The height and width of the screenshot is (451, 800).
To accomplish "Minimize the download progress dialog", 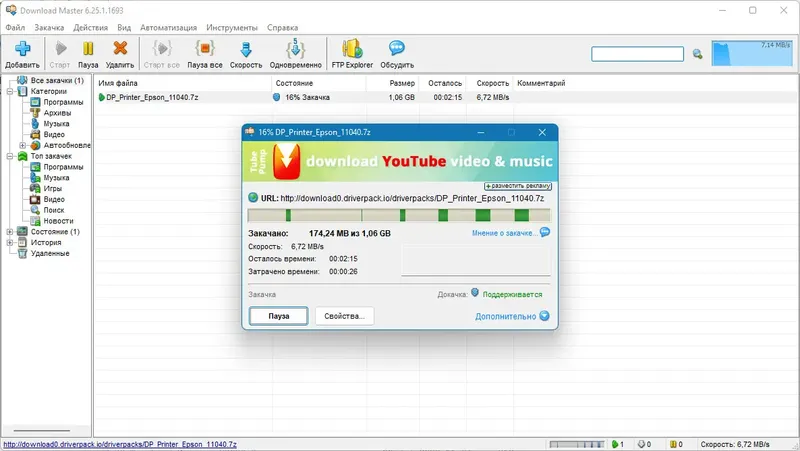I will coord(481,132).
